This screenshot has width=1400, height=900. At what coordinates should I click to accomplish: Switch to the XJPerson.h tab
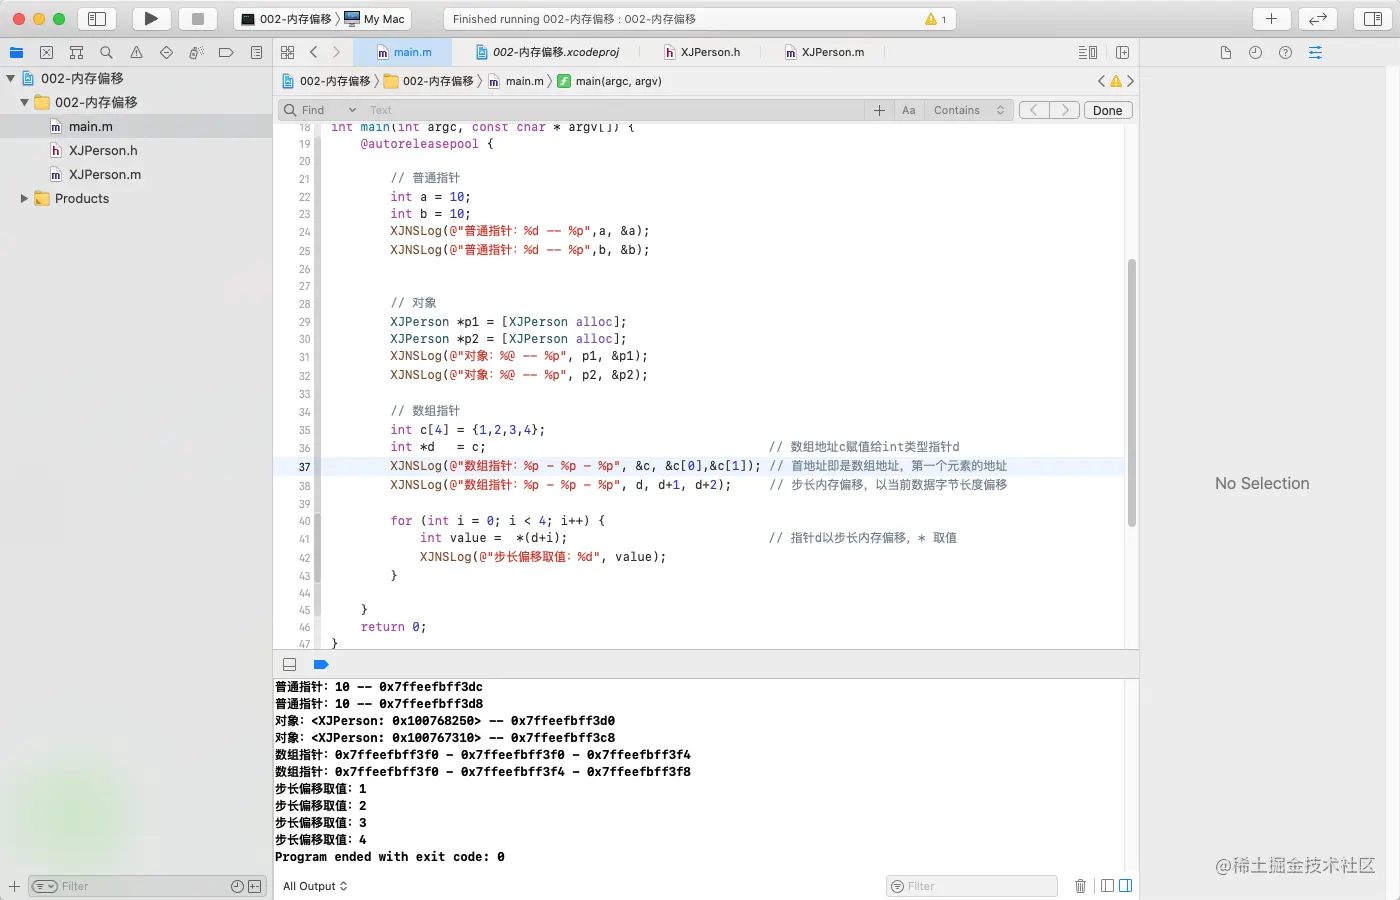point(702,52)
